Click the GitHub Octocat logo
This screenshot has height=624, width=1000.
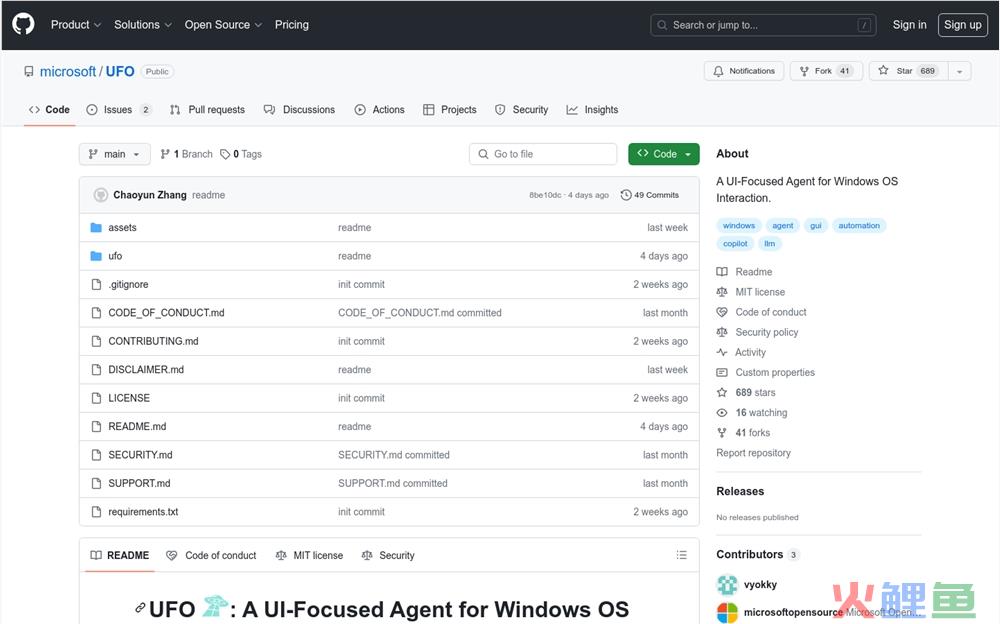24,24
